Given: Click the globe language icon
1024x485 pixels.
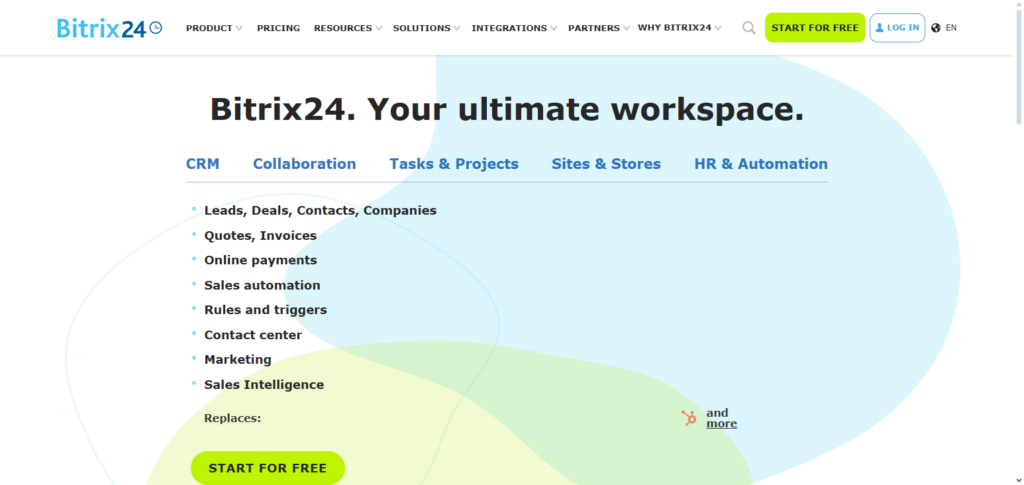Looking at the screenshot, I should [x=936, y=28].
